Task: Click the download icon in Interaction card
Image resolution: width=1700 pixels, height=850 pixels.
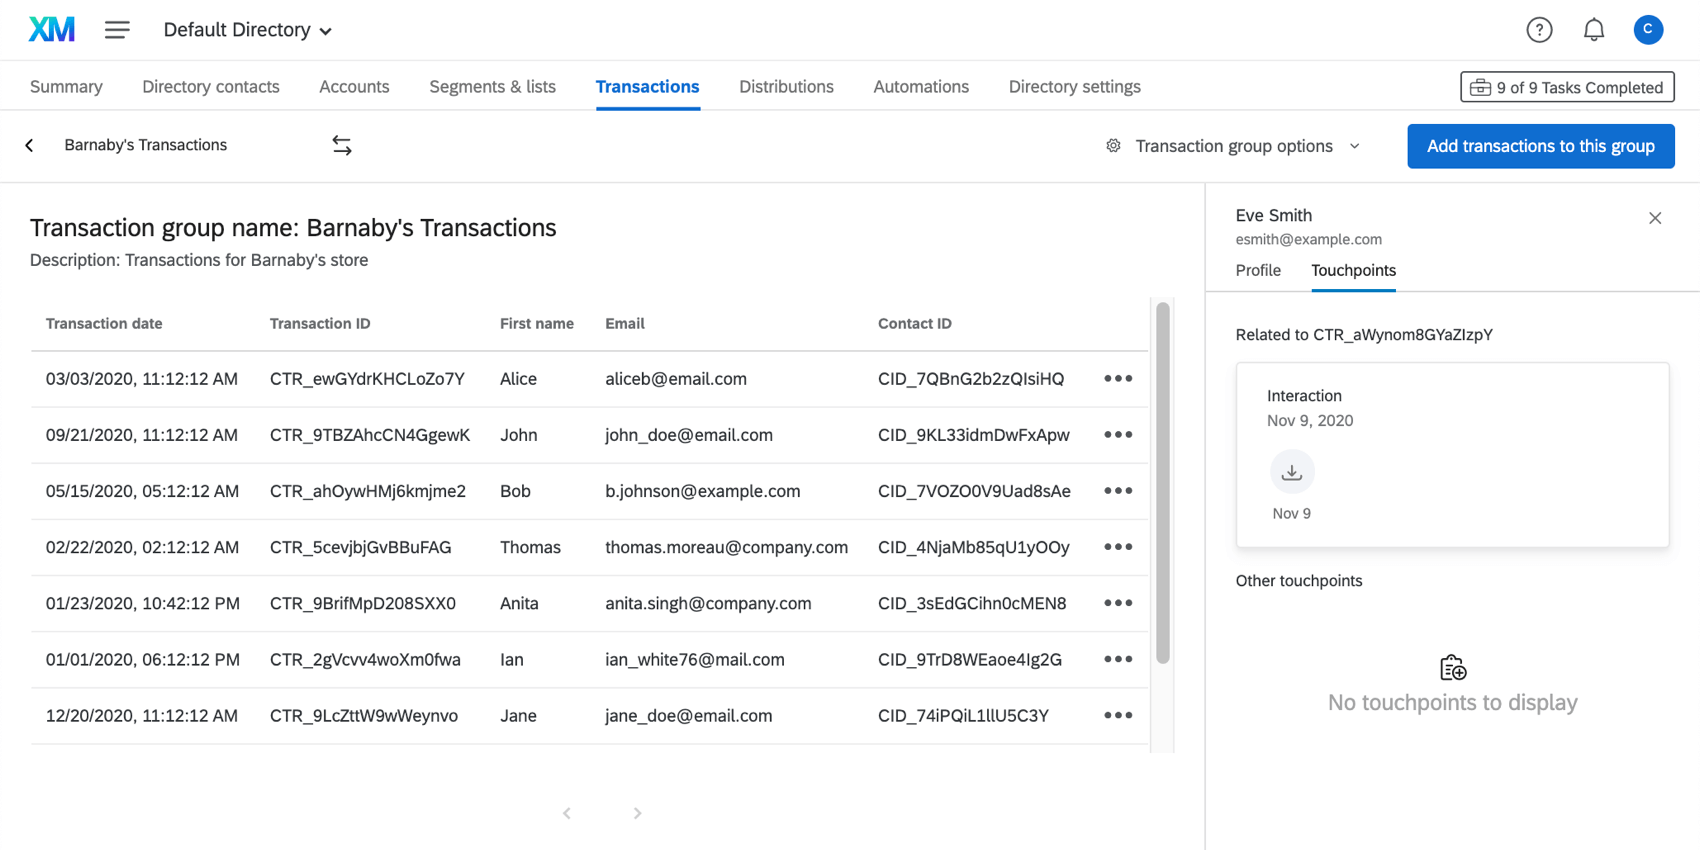Action: (1292, 472)
